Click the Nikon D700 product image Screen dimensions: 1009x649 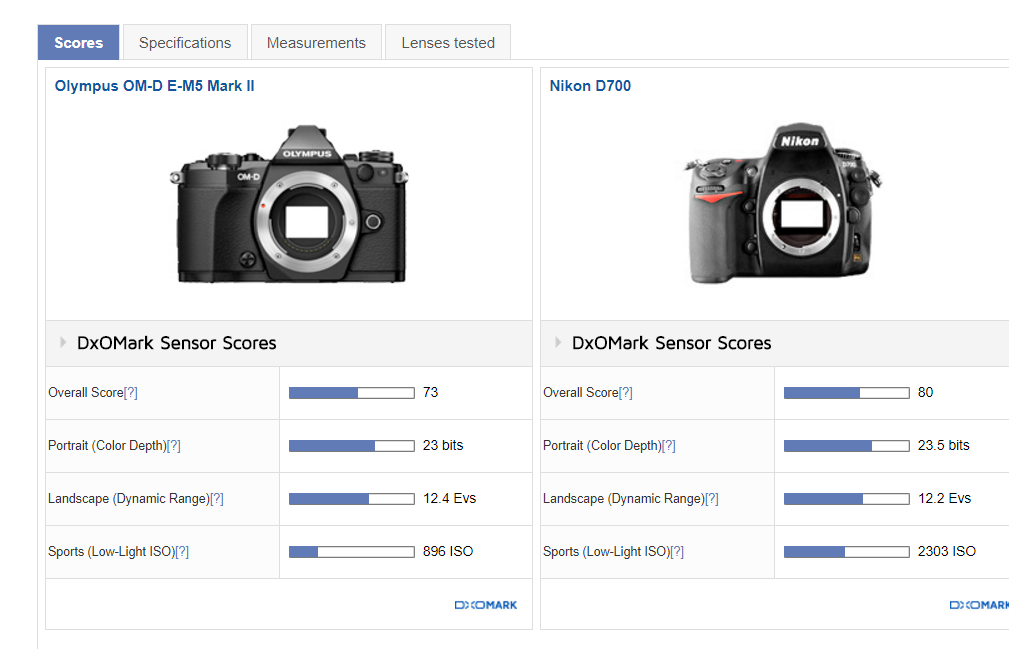[x=782, y=203]
